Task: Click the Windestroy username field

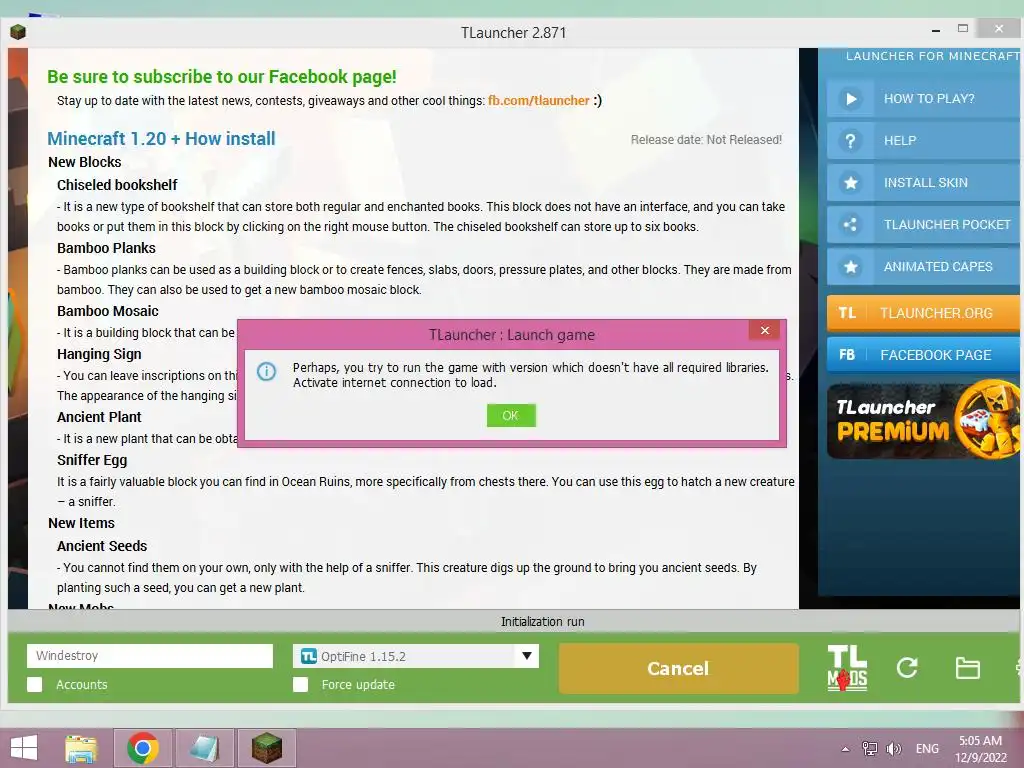Action: [x=150, y=656]
